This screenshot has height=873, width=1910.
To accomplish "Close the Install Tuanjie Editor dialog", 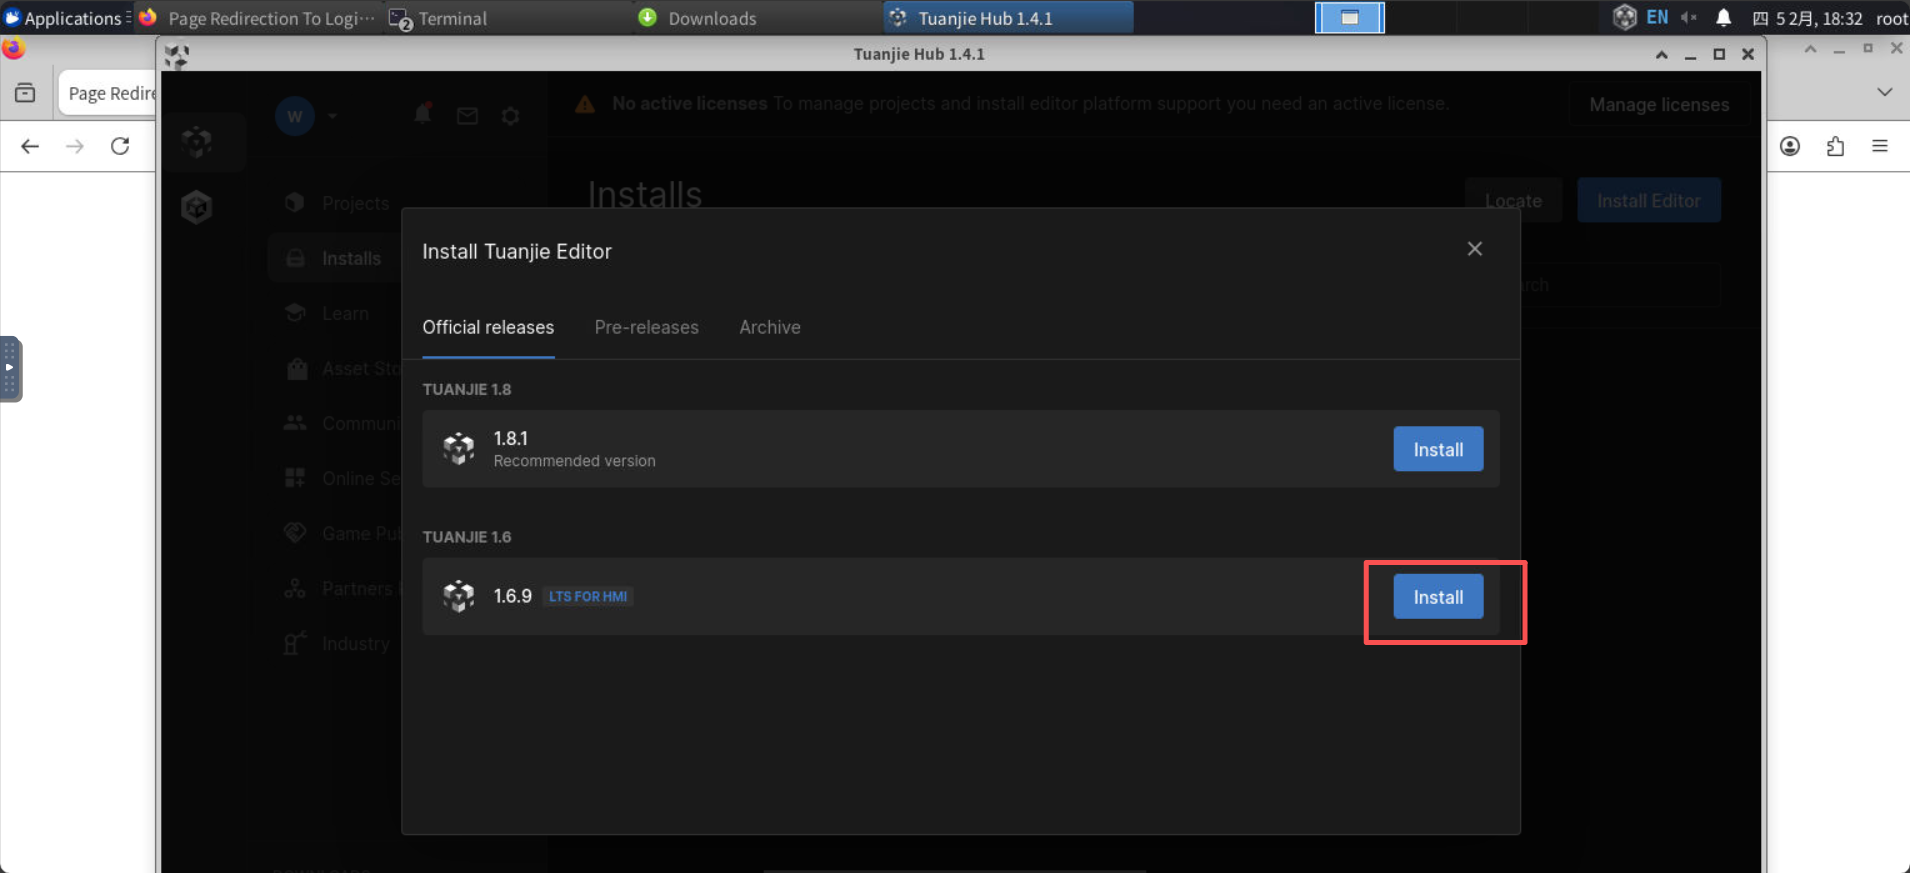I will tap(1475, 249).
